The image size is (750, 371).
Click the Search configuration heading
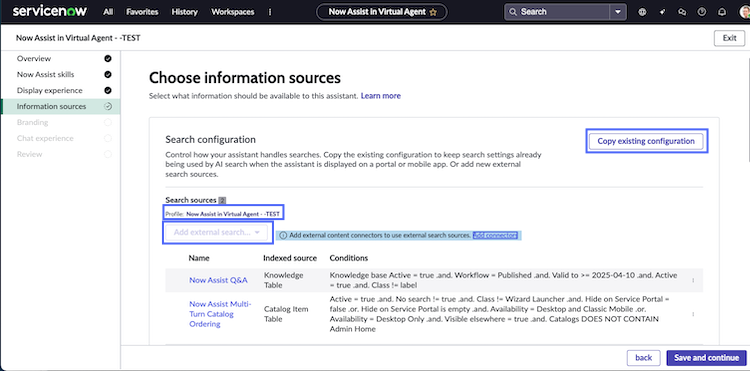[x=210, y=140]
